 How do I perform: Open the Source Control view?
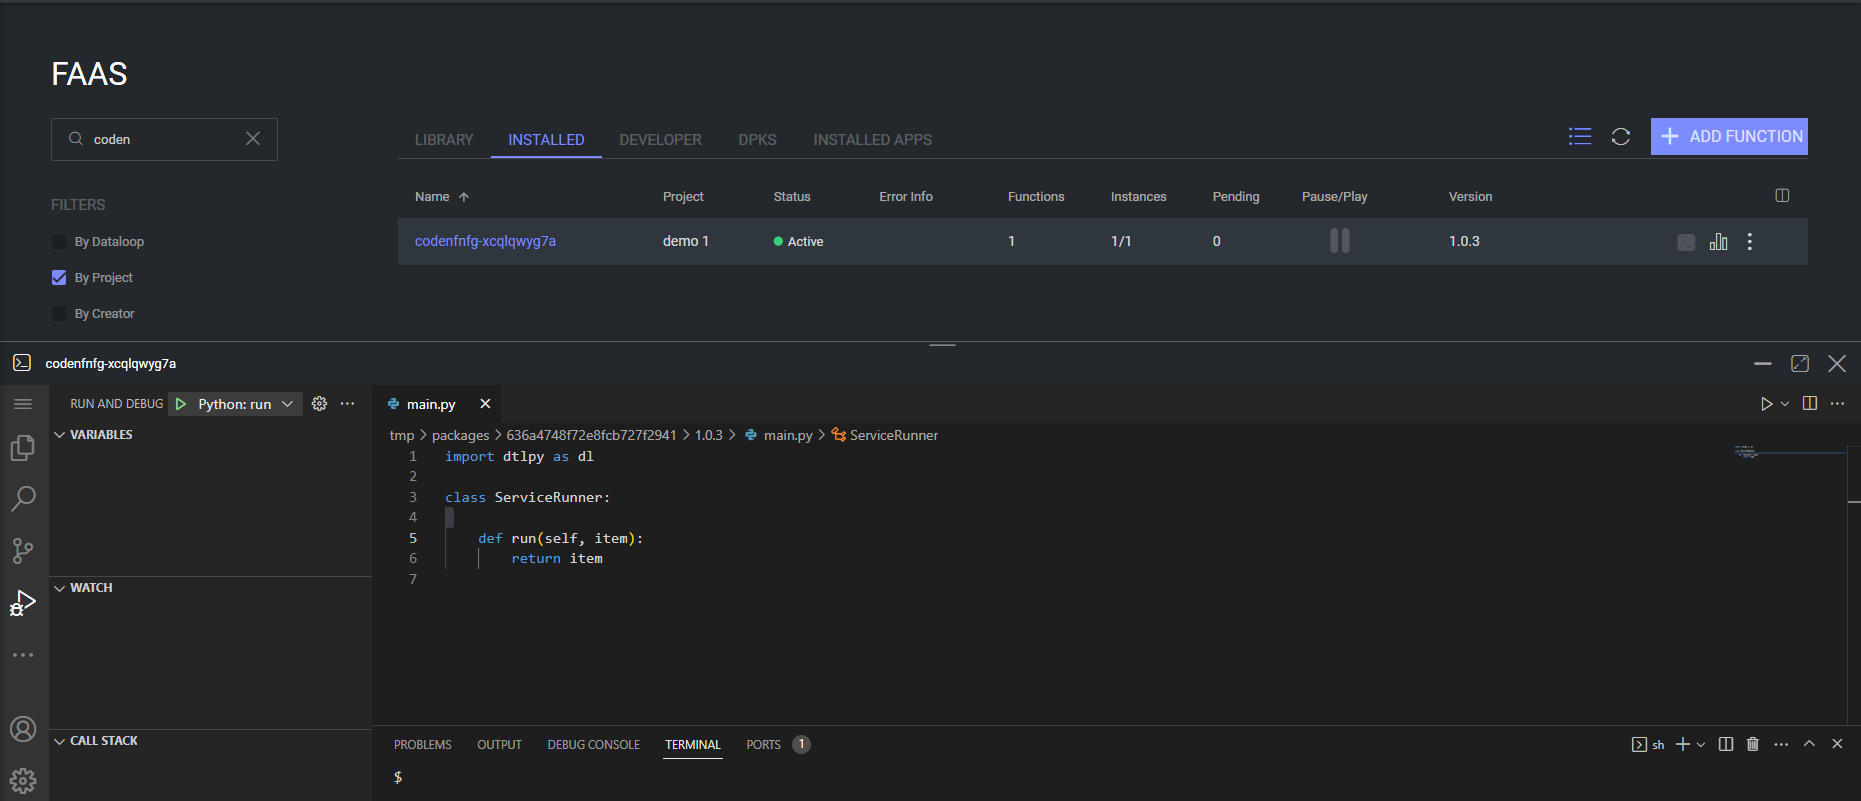(23, 551)
